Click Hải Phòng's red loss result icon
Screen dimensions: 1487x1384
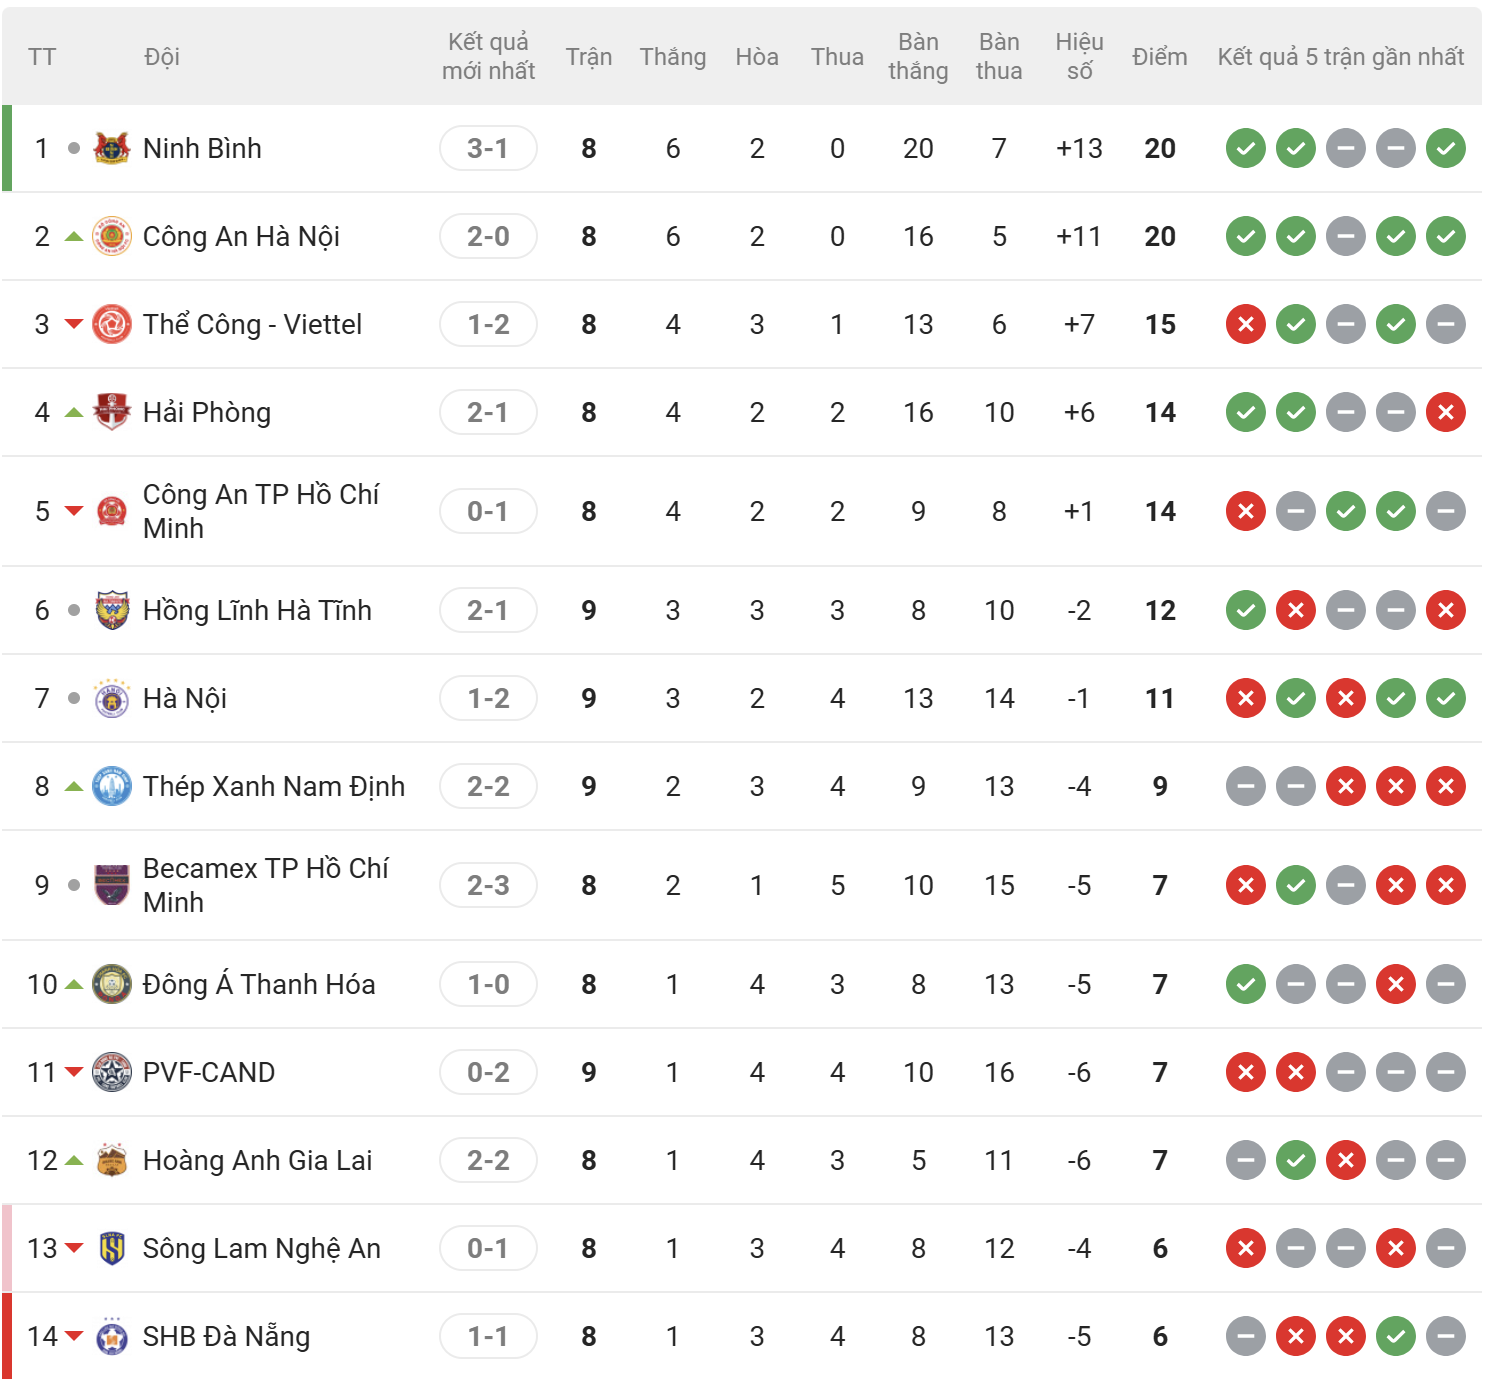point(1445,412)
